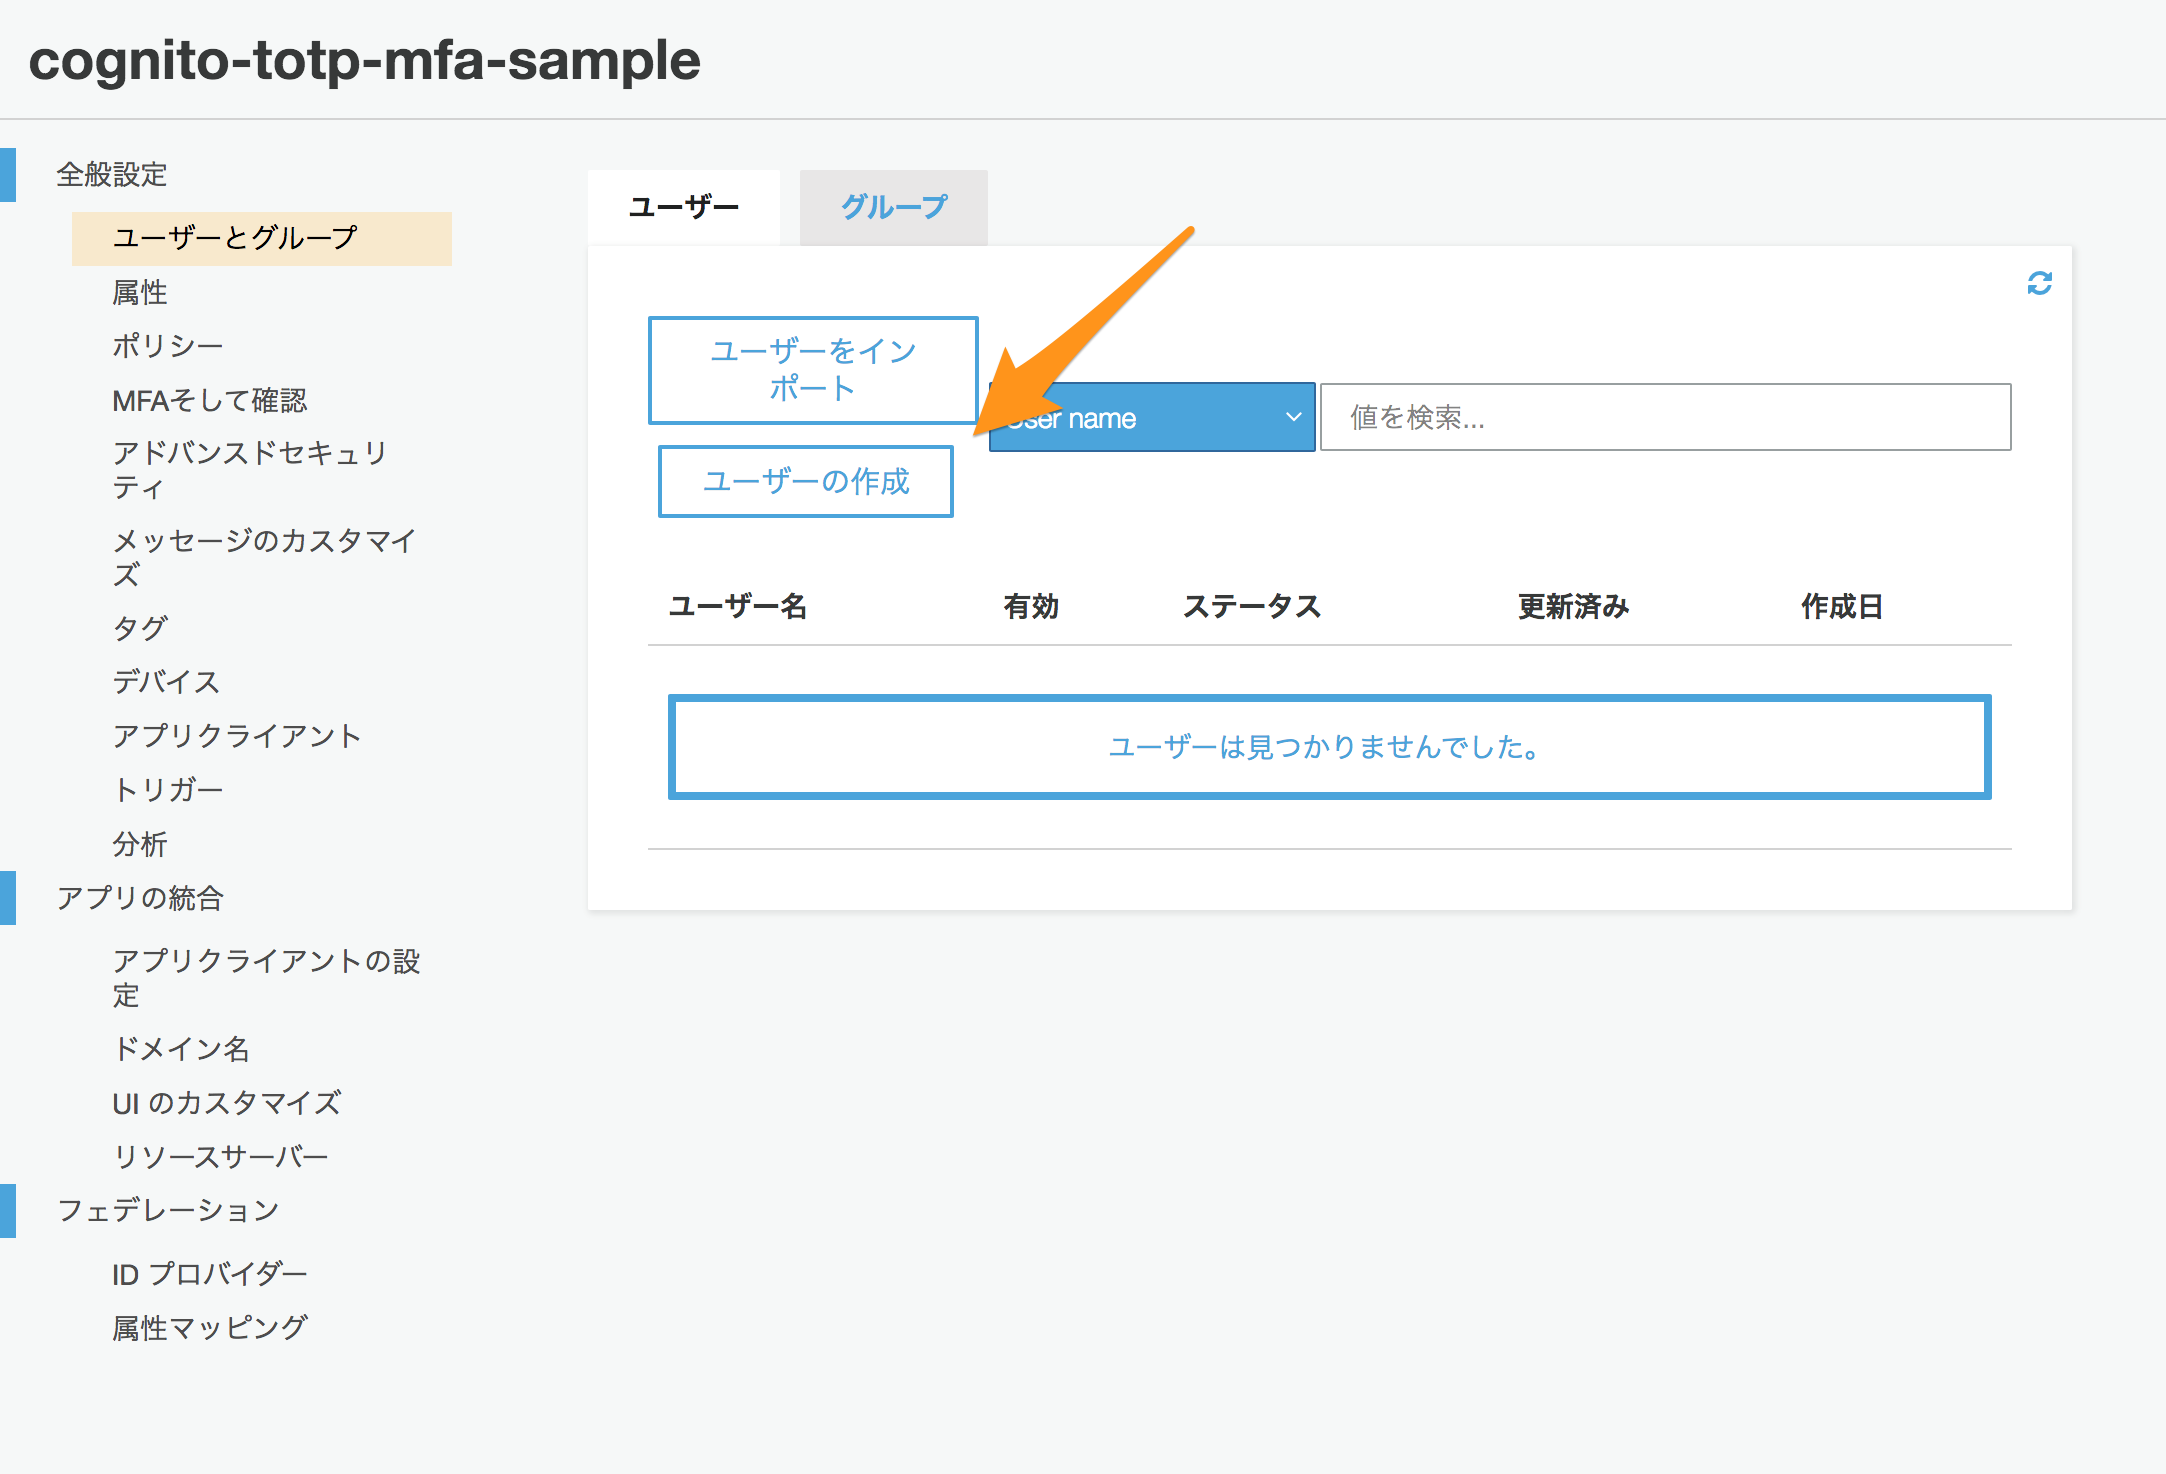Click the refresh users icon
Screen dimensions: 2166x1474
pos(2040,285)
